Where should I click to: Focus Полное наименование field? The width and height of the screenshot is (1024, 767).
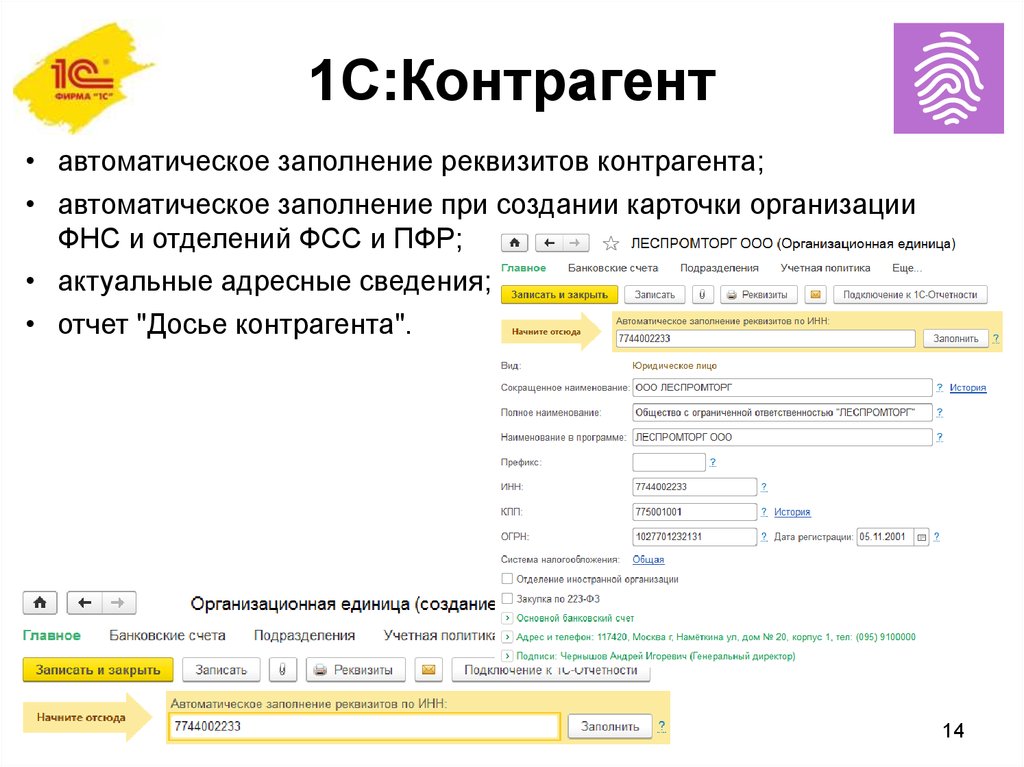[782, 412]
